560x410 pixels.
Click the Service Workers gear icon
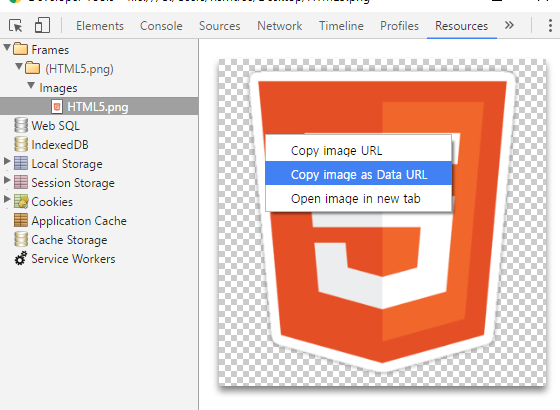(x=21, y=258)
